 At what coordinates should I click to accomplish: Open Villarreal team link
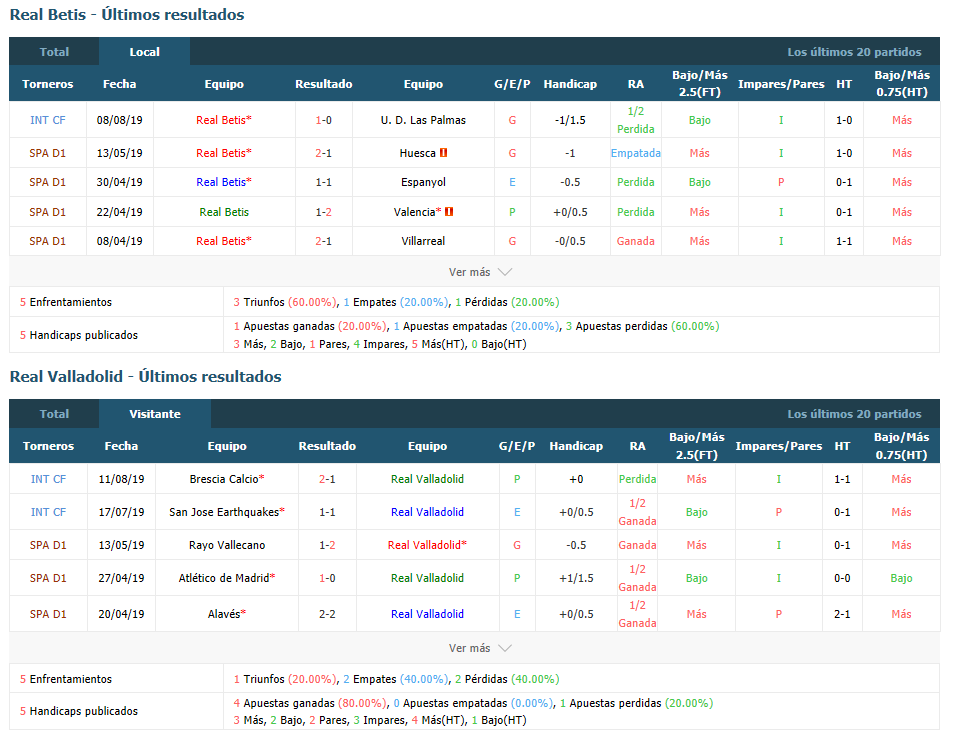click(423, 241)
